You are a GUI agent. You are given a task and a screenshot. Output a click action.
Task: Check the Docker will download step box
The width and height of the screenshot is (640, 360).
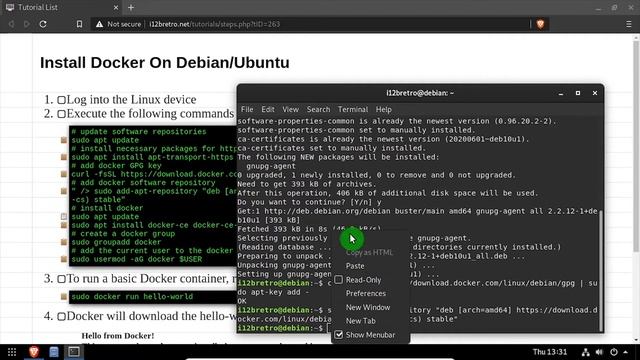[61, 317]
